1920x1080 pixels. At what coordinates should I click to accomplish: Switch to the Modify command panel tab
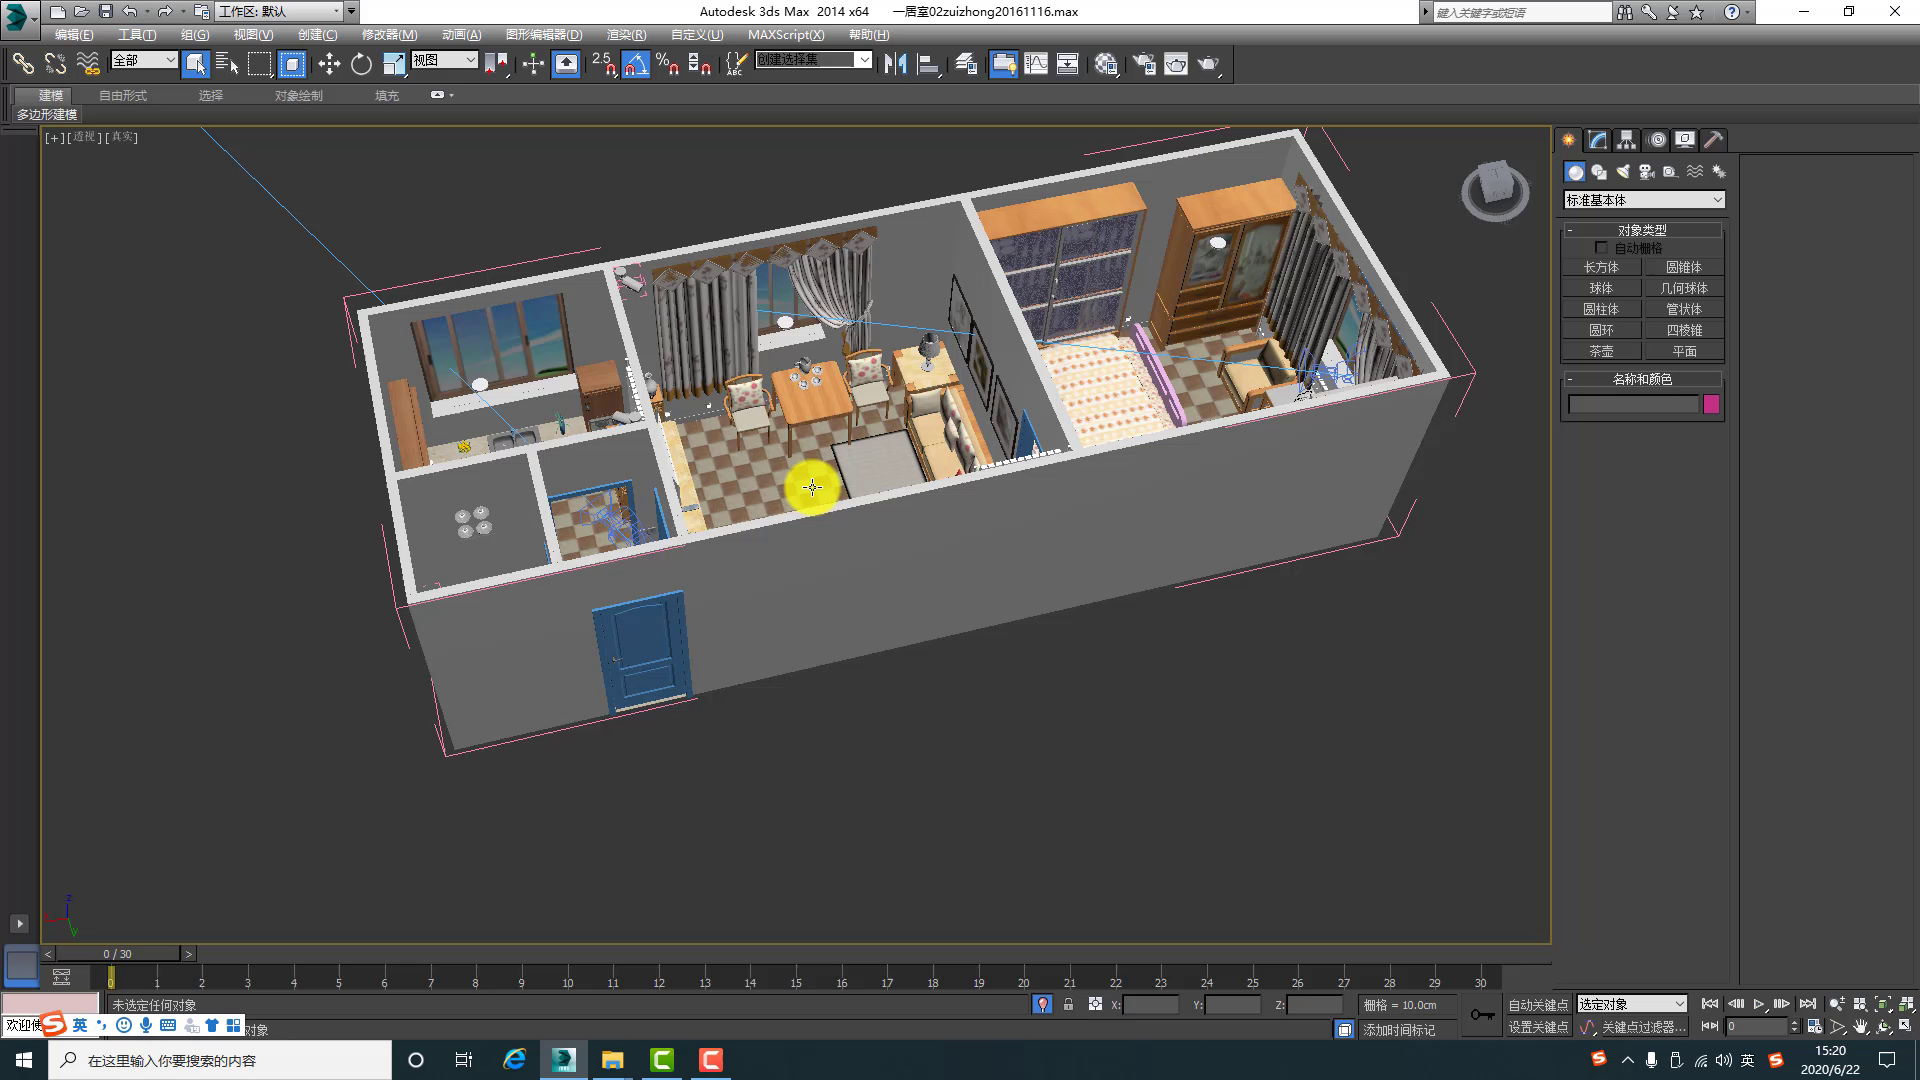coord(1598,140)
